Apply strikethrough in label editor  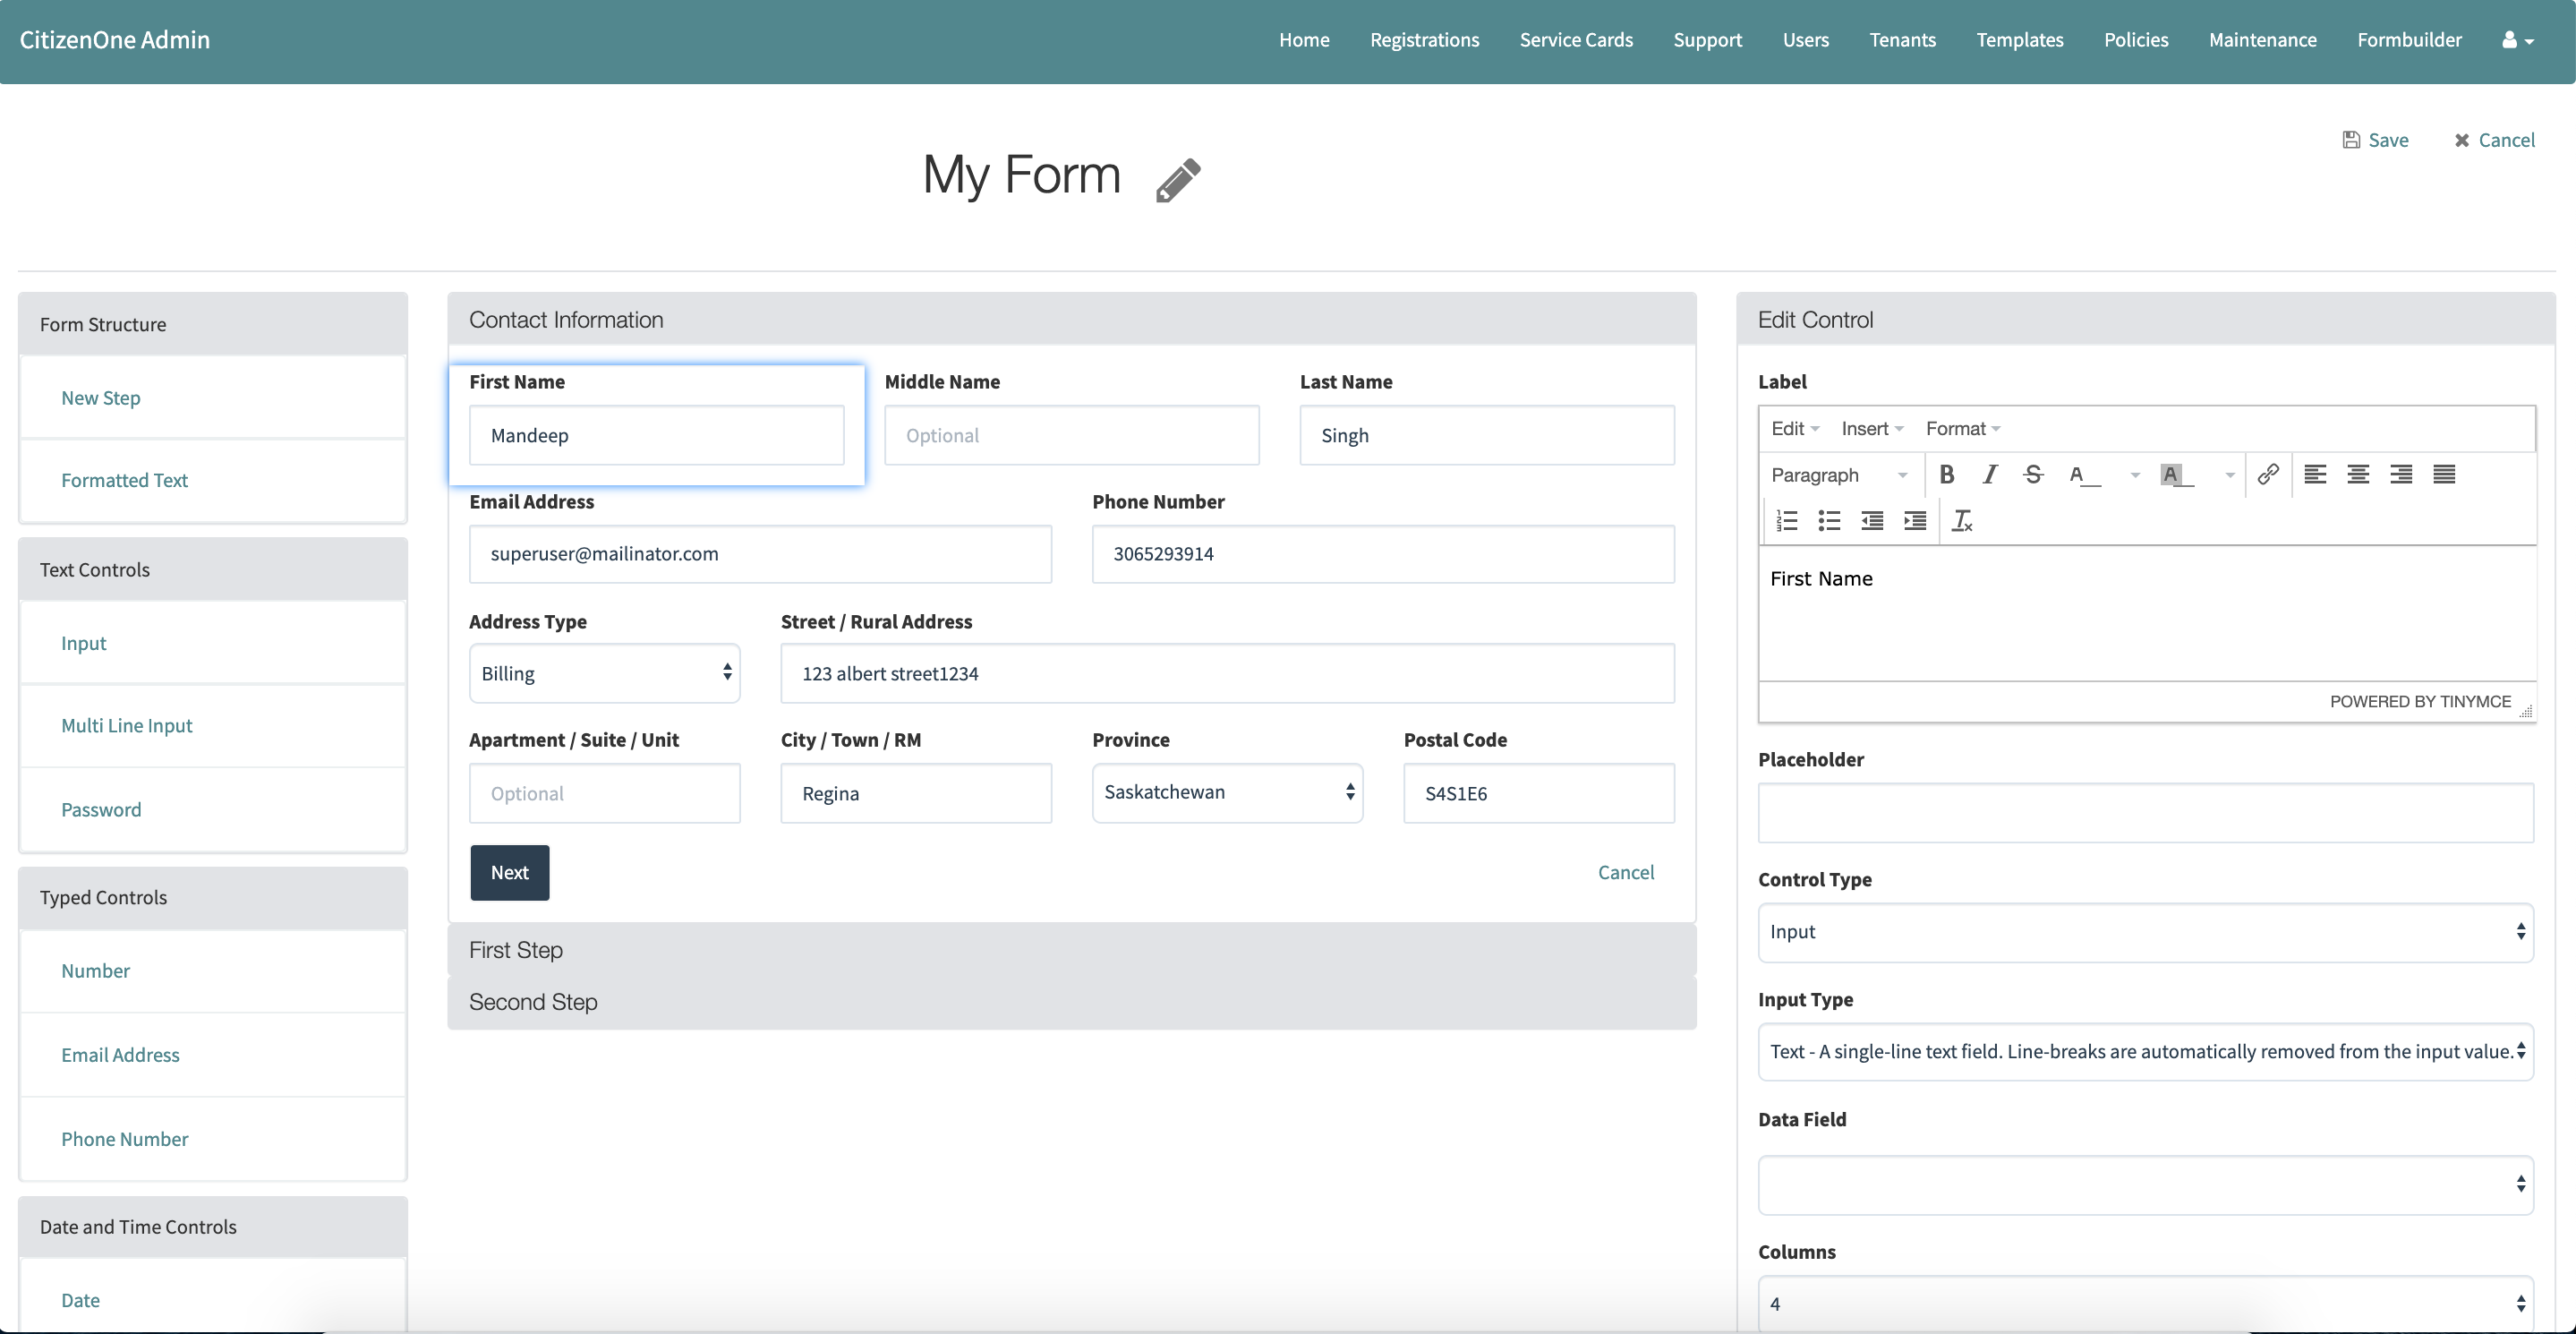[2033, 475]
